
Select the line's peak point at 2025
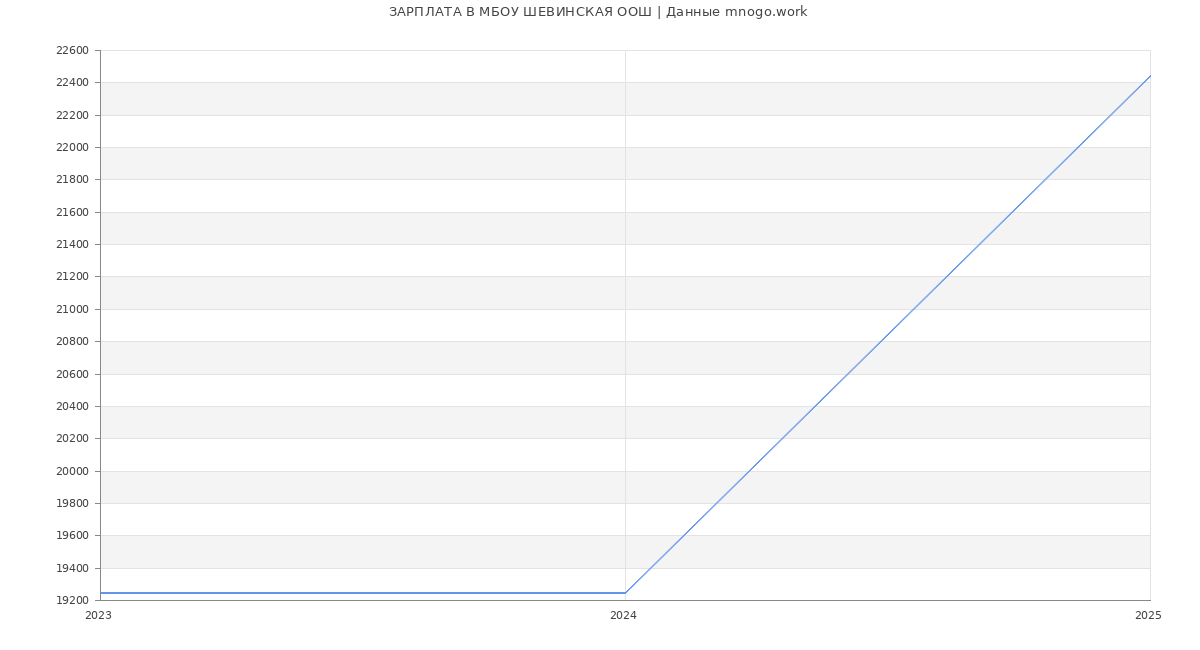1149,76
